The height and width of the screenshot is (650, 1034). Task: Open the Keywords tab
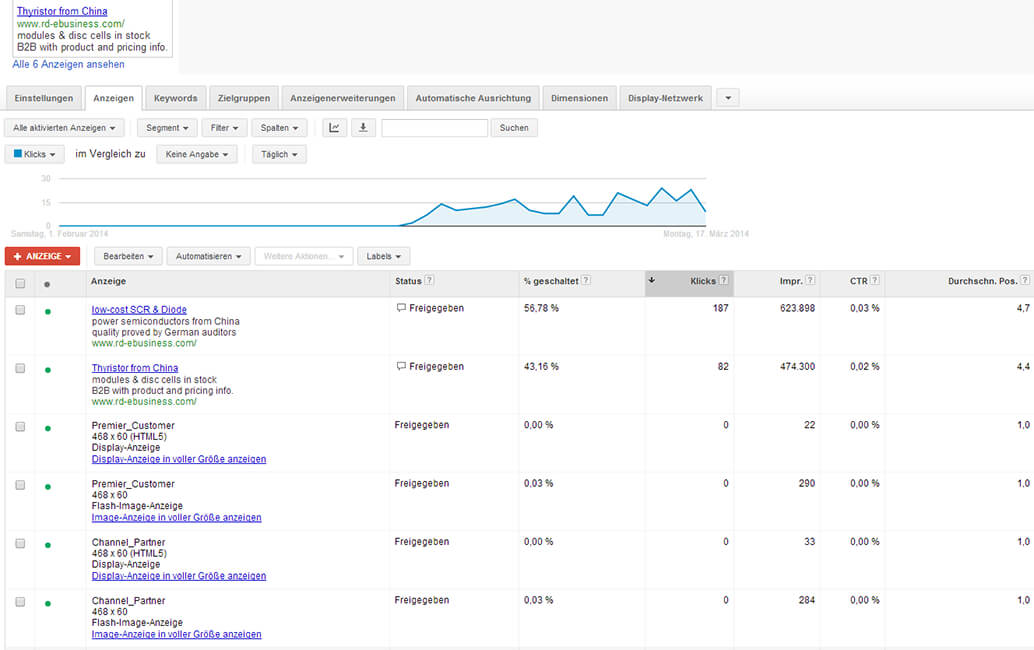(x=175, y=98)
